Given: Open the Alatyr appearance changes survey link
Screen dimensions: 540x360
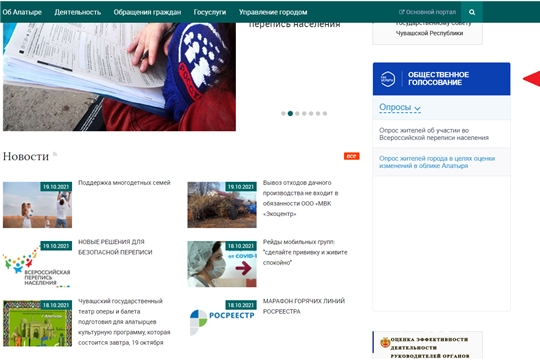Looking at the screenshot, I should click(437, 162).
